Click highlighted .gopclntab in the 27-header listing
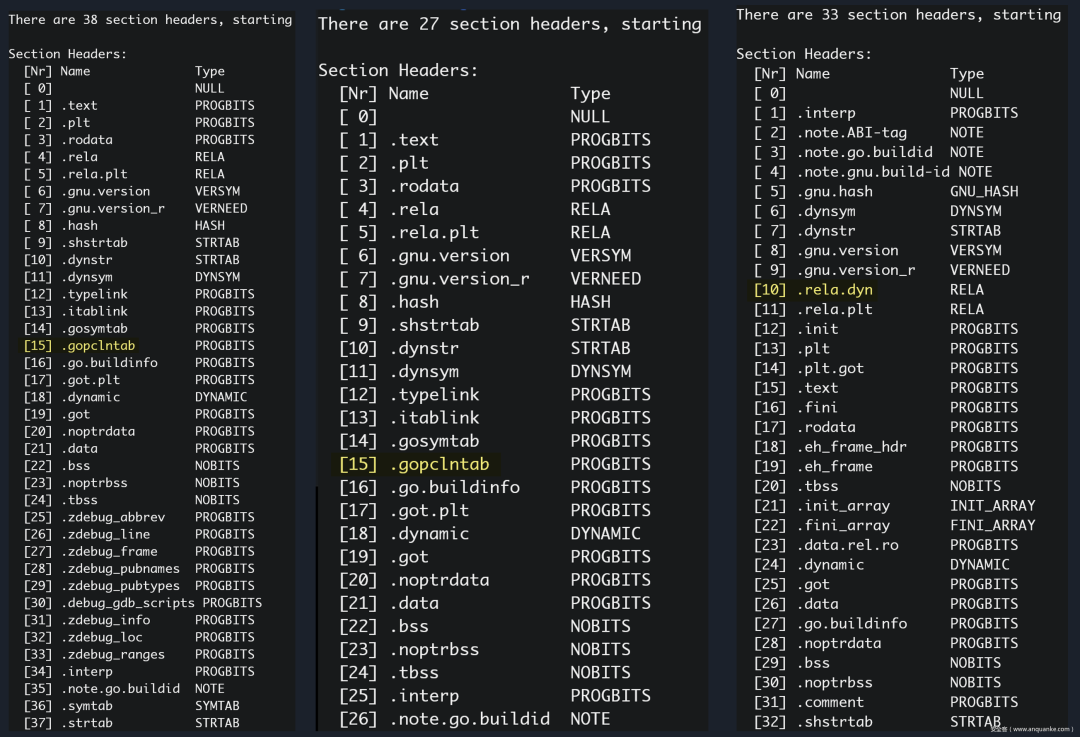Image resolution: width=1080 pixels, height=737 pixels. tap(440, 464)
